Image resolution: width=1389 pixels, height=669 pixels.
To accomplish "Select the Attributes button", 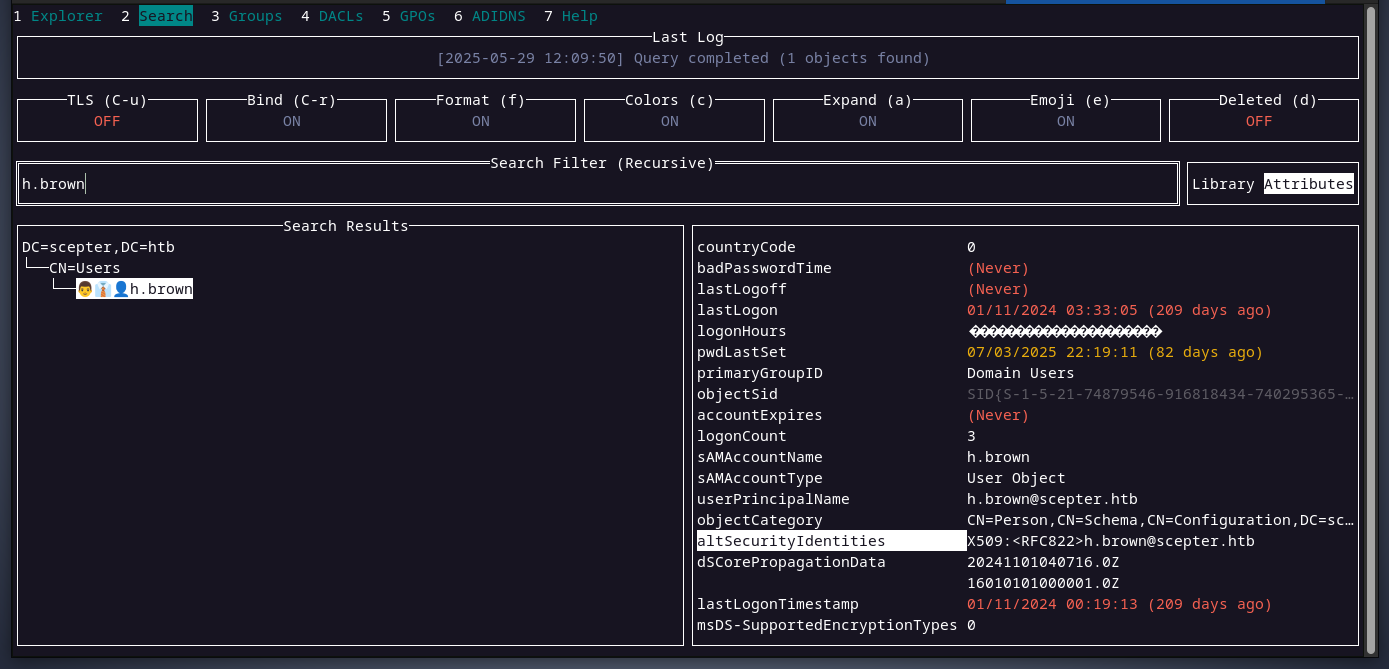I will [1308, 184].
